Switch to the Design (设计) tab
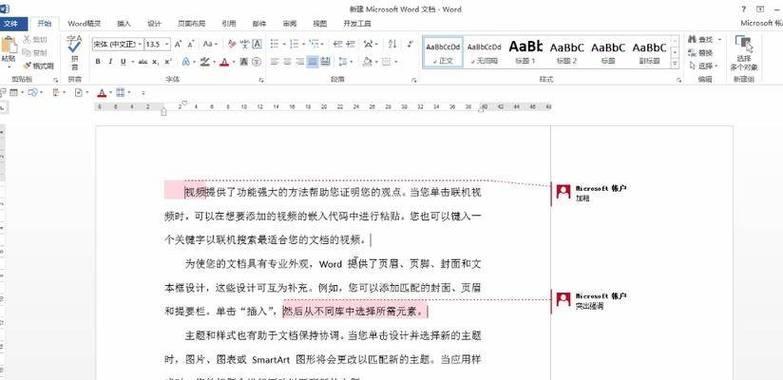 (155, 23)
